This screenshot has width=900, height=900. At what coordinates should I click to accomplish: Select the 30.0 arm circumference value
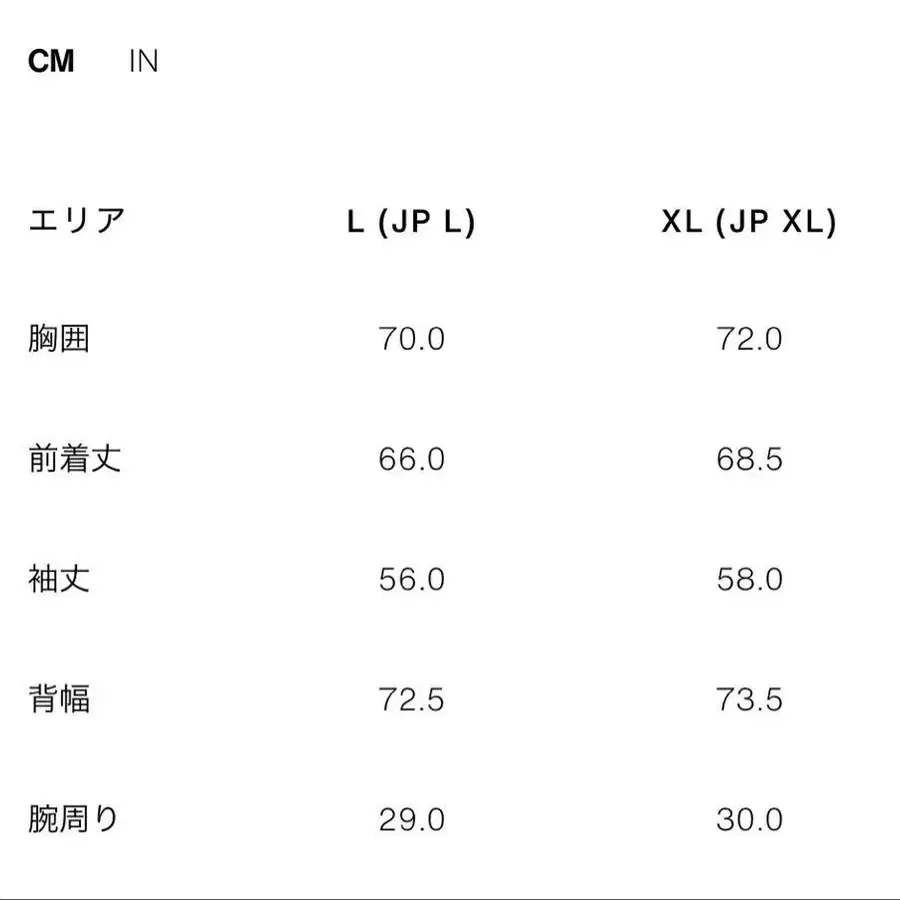749,820
